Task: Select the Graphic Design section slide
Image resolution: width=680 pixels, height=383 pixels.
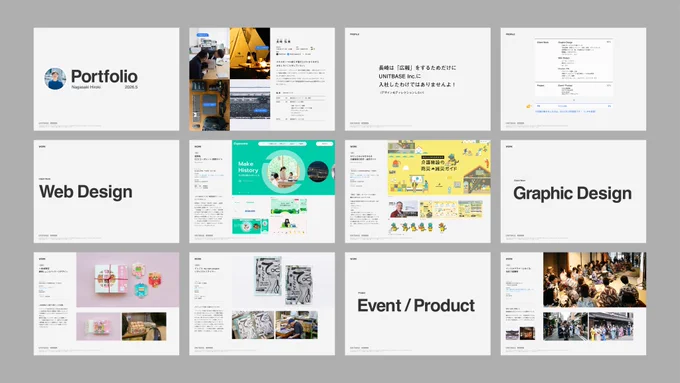Action: pyautogui.click(x=573, y=191)
